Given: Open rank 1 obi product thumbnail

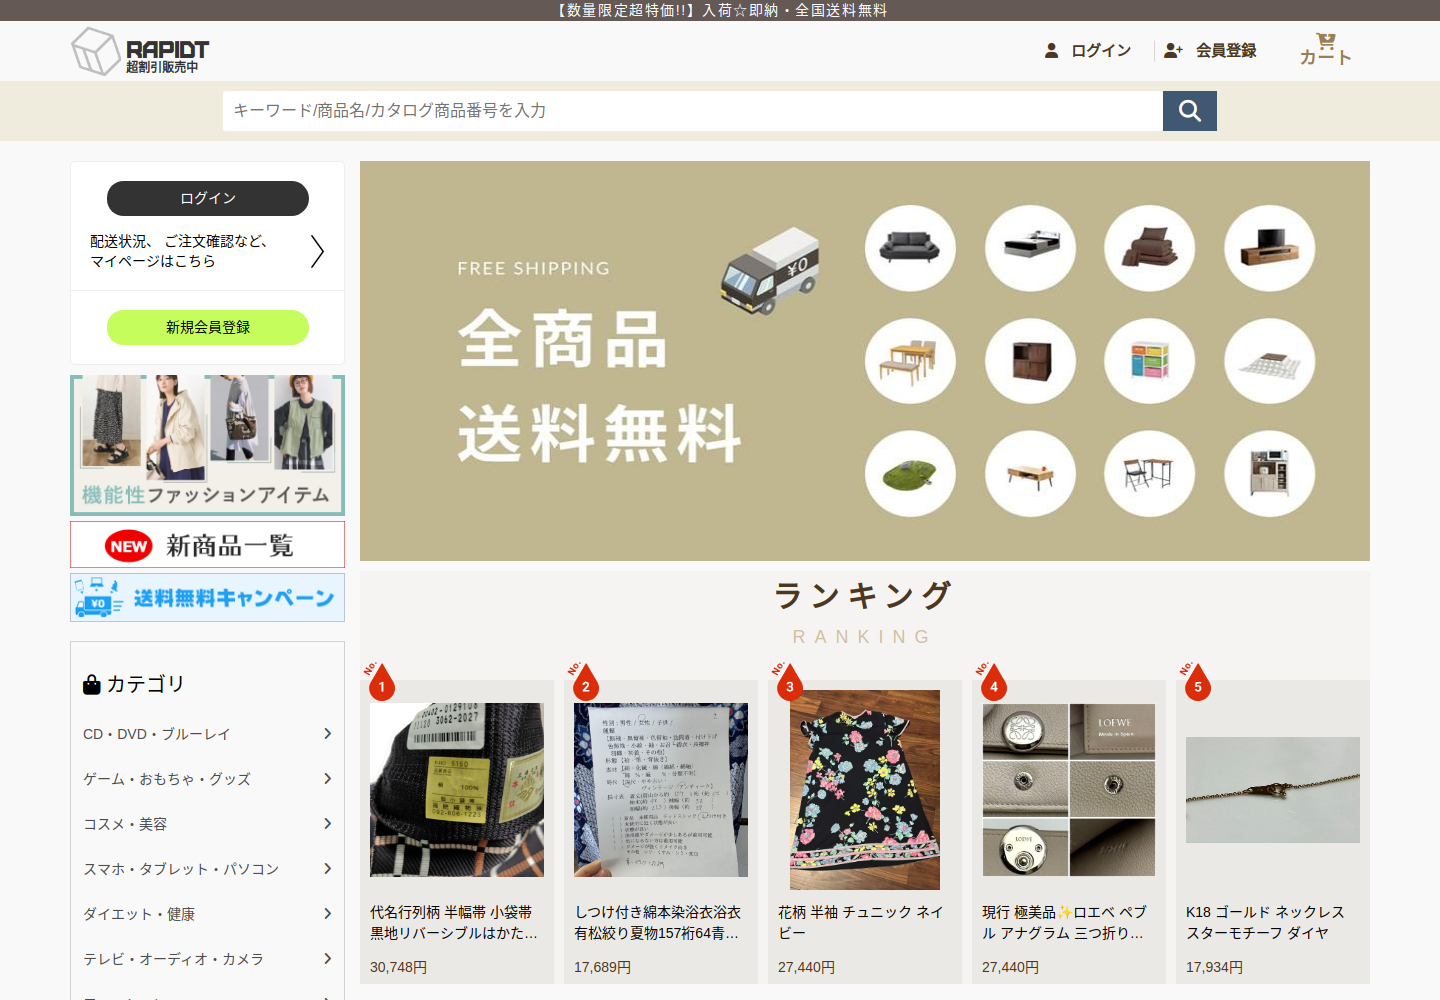Looking at the screenshot, I should coord(457,790).
